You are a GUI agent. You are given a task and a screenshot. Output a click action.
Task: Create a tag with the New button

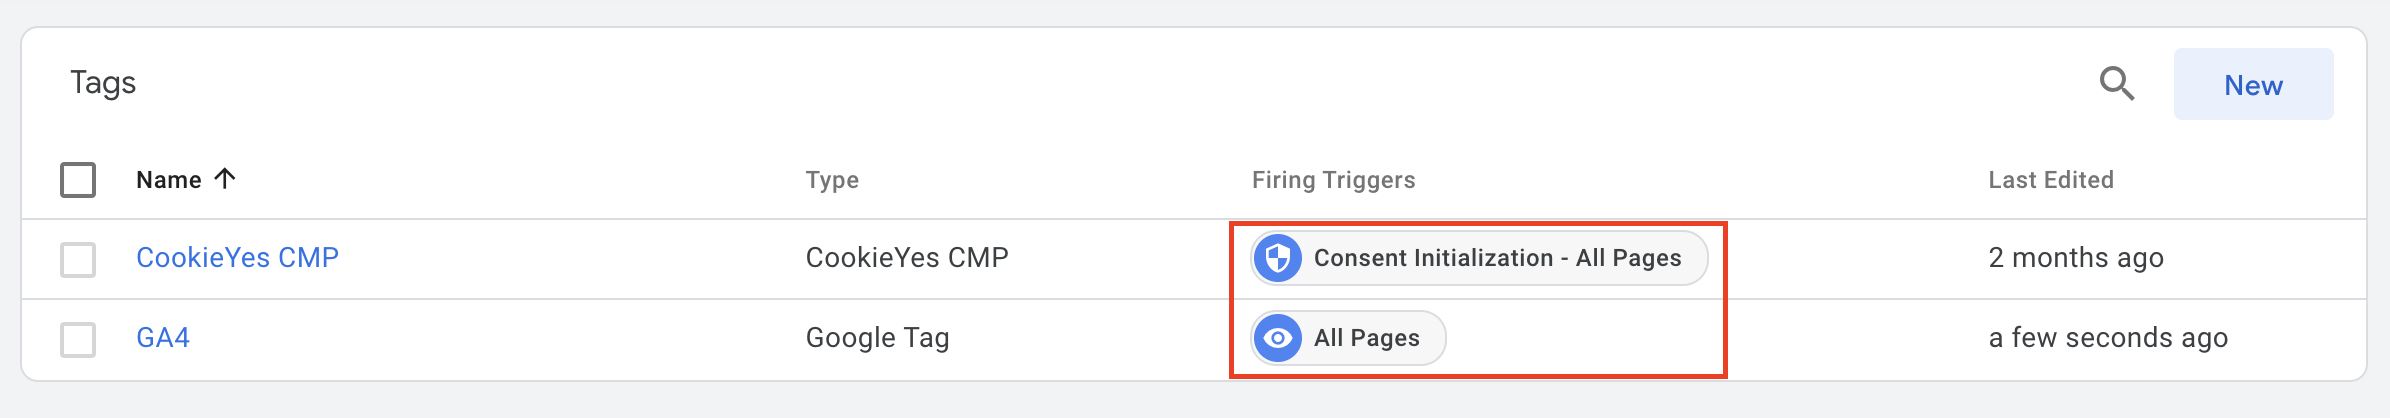(2253, 85)
